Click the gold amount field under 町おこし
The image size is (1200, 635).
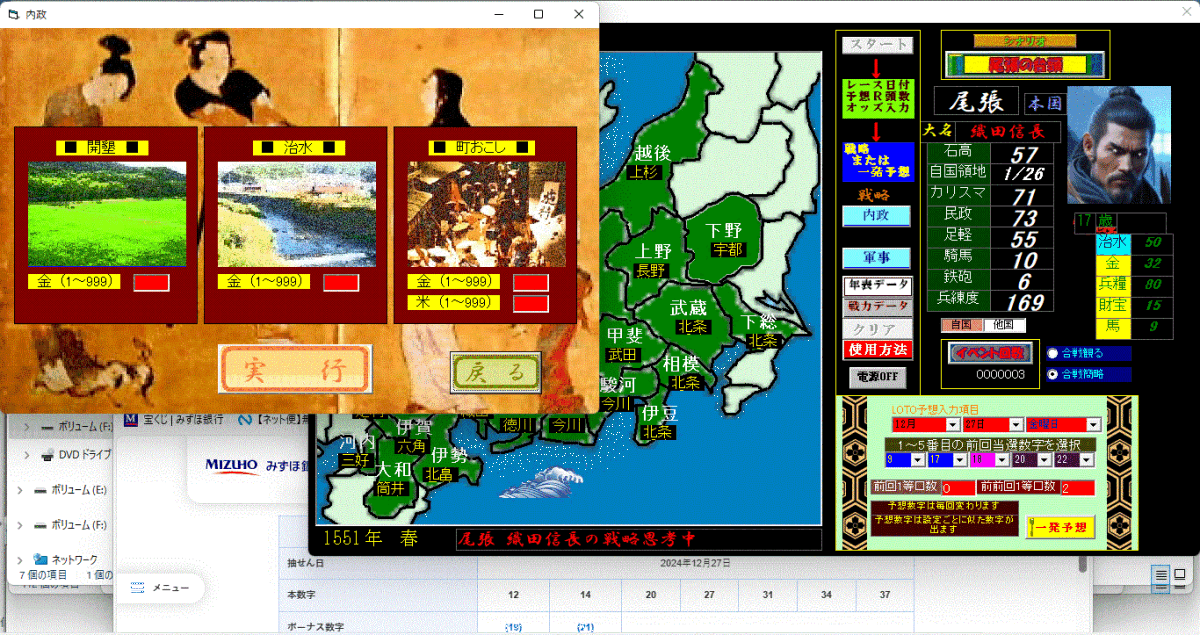[531, 283]
